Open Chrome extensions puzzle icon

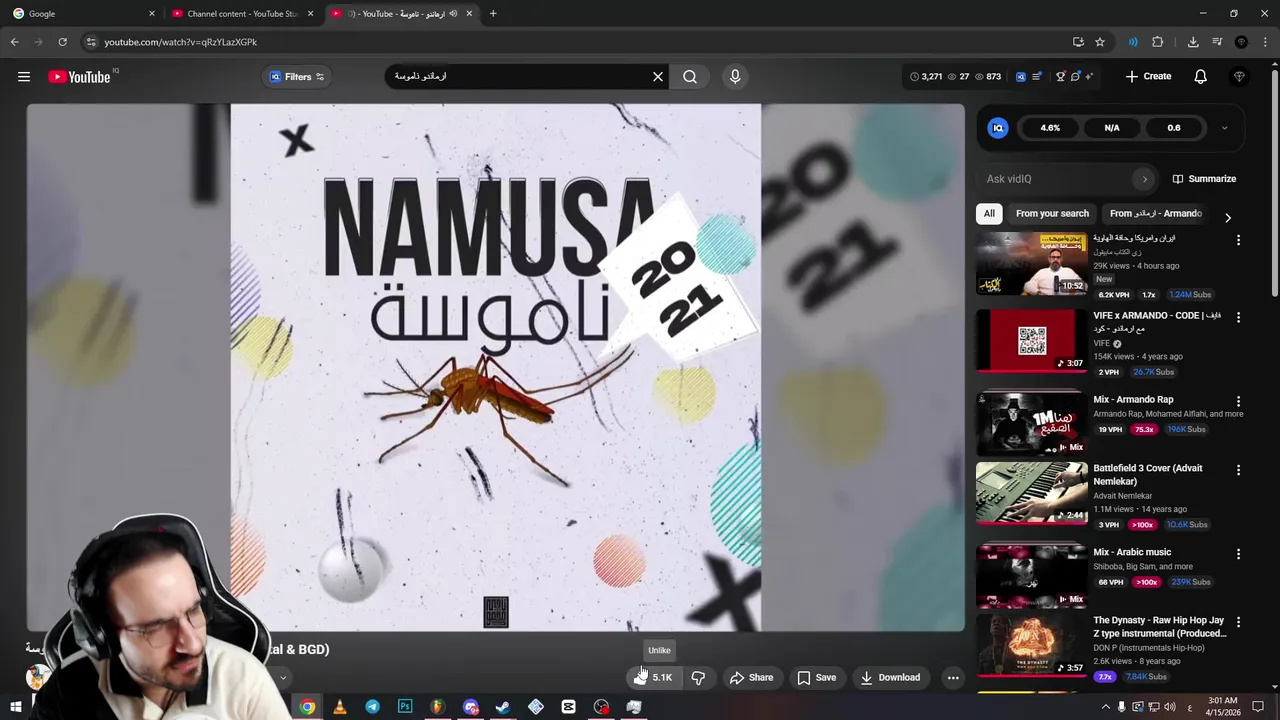point(1158,42)
